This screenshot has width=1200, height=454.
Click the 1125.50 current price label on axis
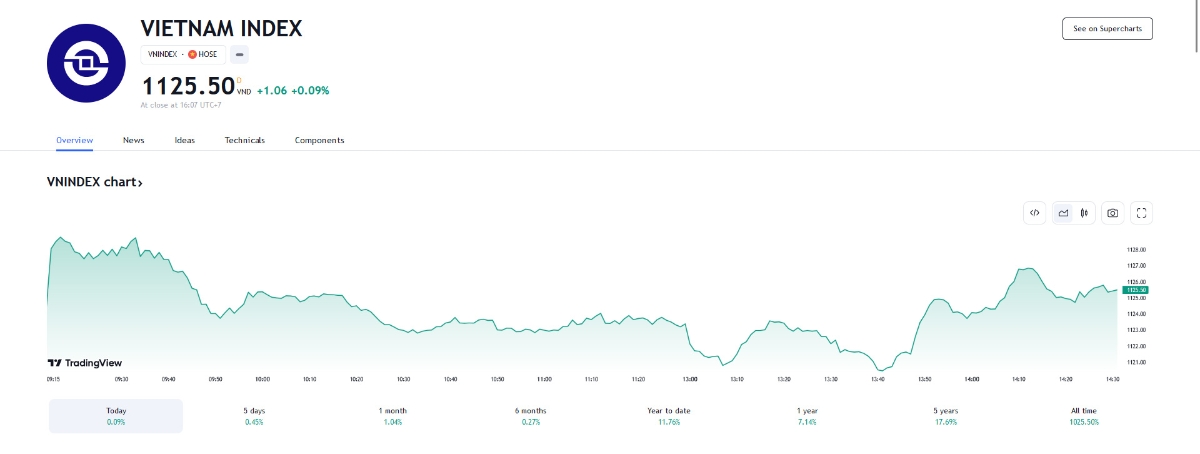click(x=1135, y=290)
